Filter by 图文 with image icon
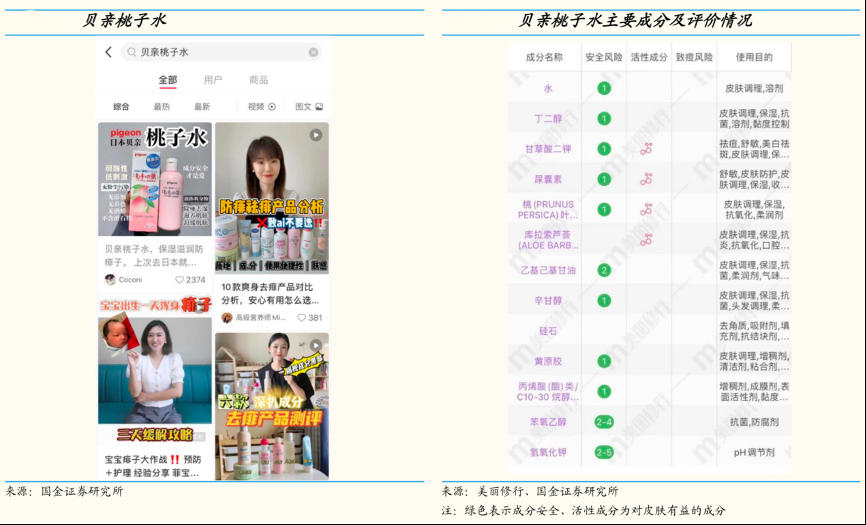This screenshot has width=866, height=525. coord(308,106)
